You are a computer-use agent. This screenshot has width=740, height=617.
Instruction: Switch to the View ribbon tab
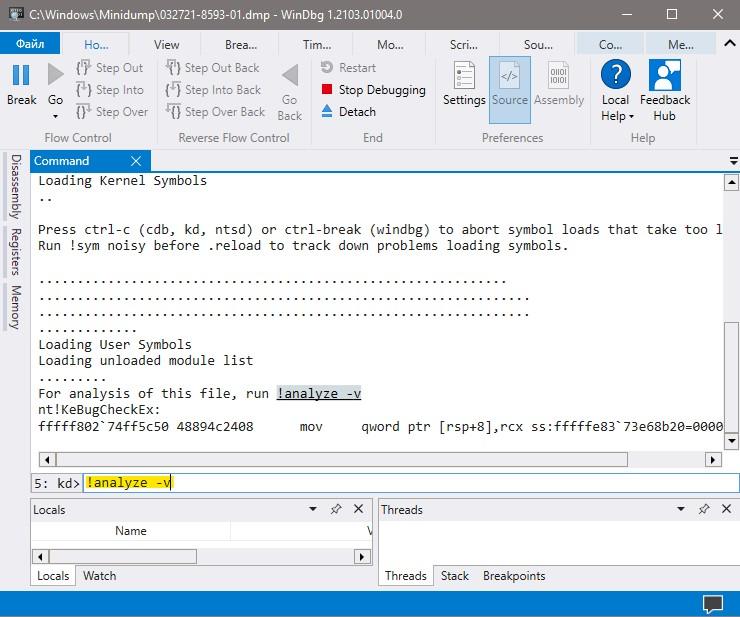pos(166,45)
